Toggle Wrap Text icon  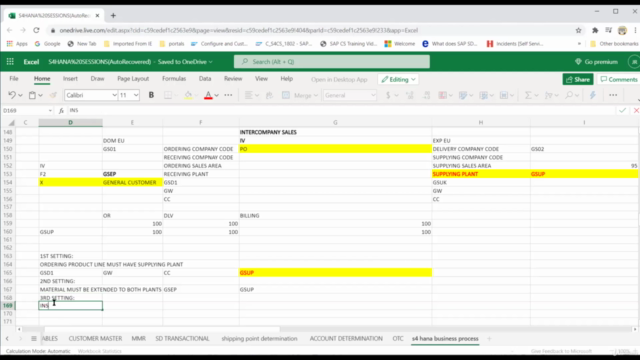pos(269,95)
